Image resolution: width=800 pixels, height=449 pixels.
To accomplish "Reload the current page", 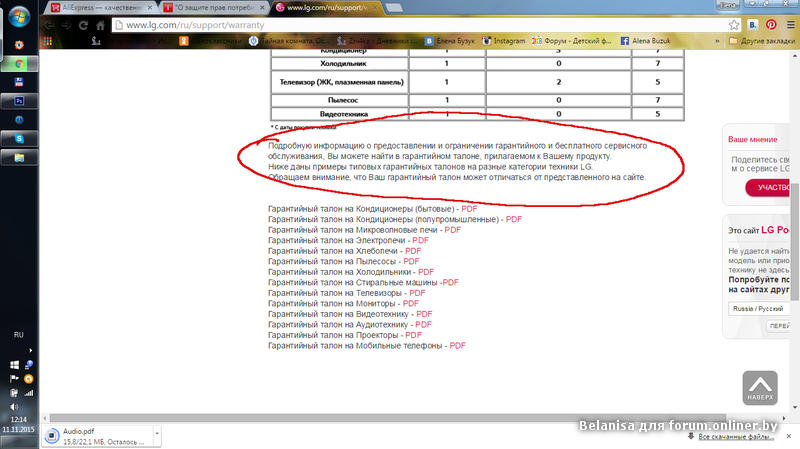I will click(83, 25).
